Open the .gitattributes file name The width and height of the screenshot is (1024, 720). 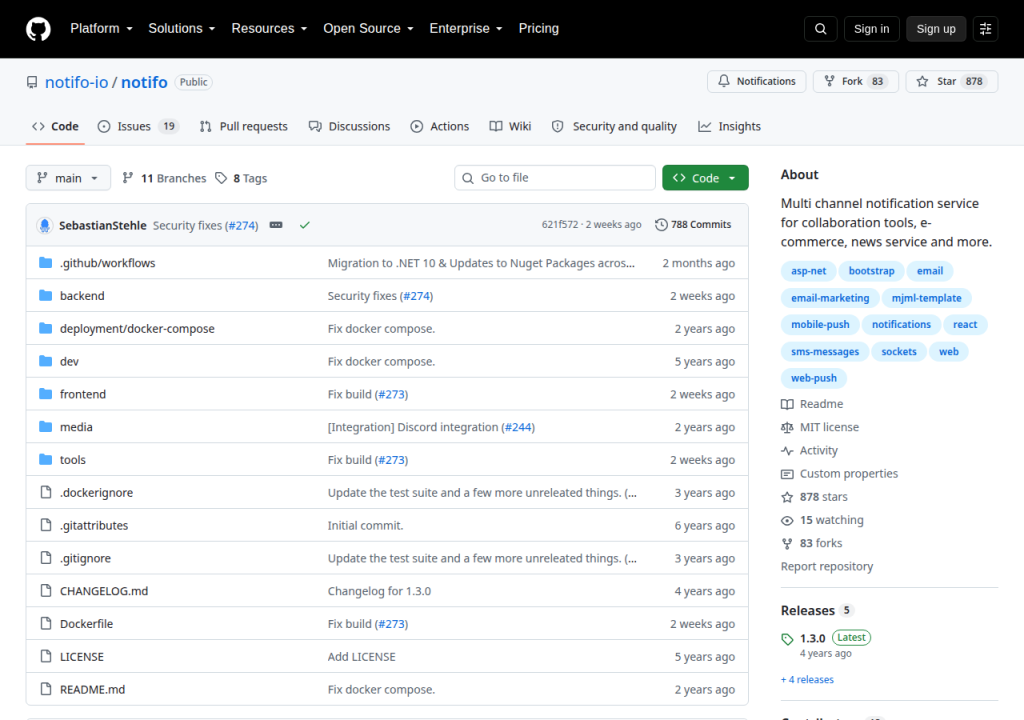point(94,525)
